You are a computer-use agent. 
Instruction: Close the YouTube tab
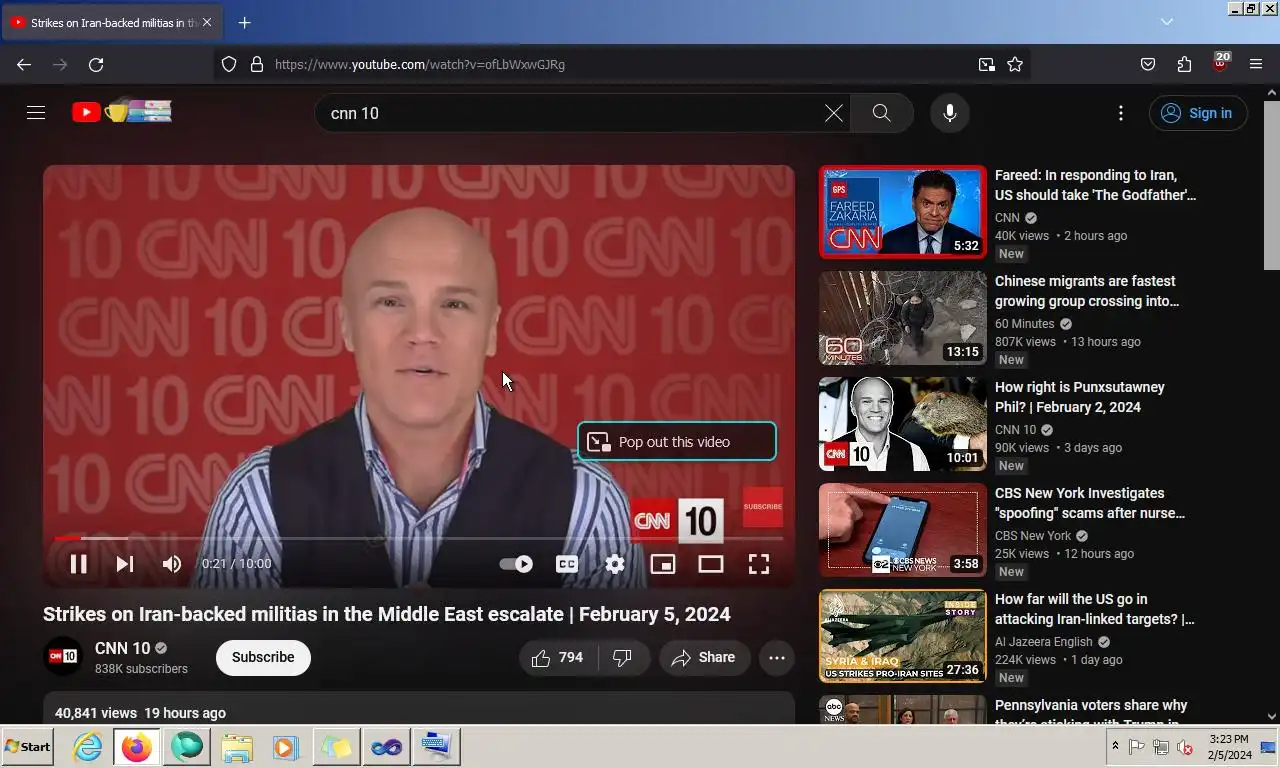206,22
